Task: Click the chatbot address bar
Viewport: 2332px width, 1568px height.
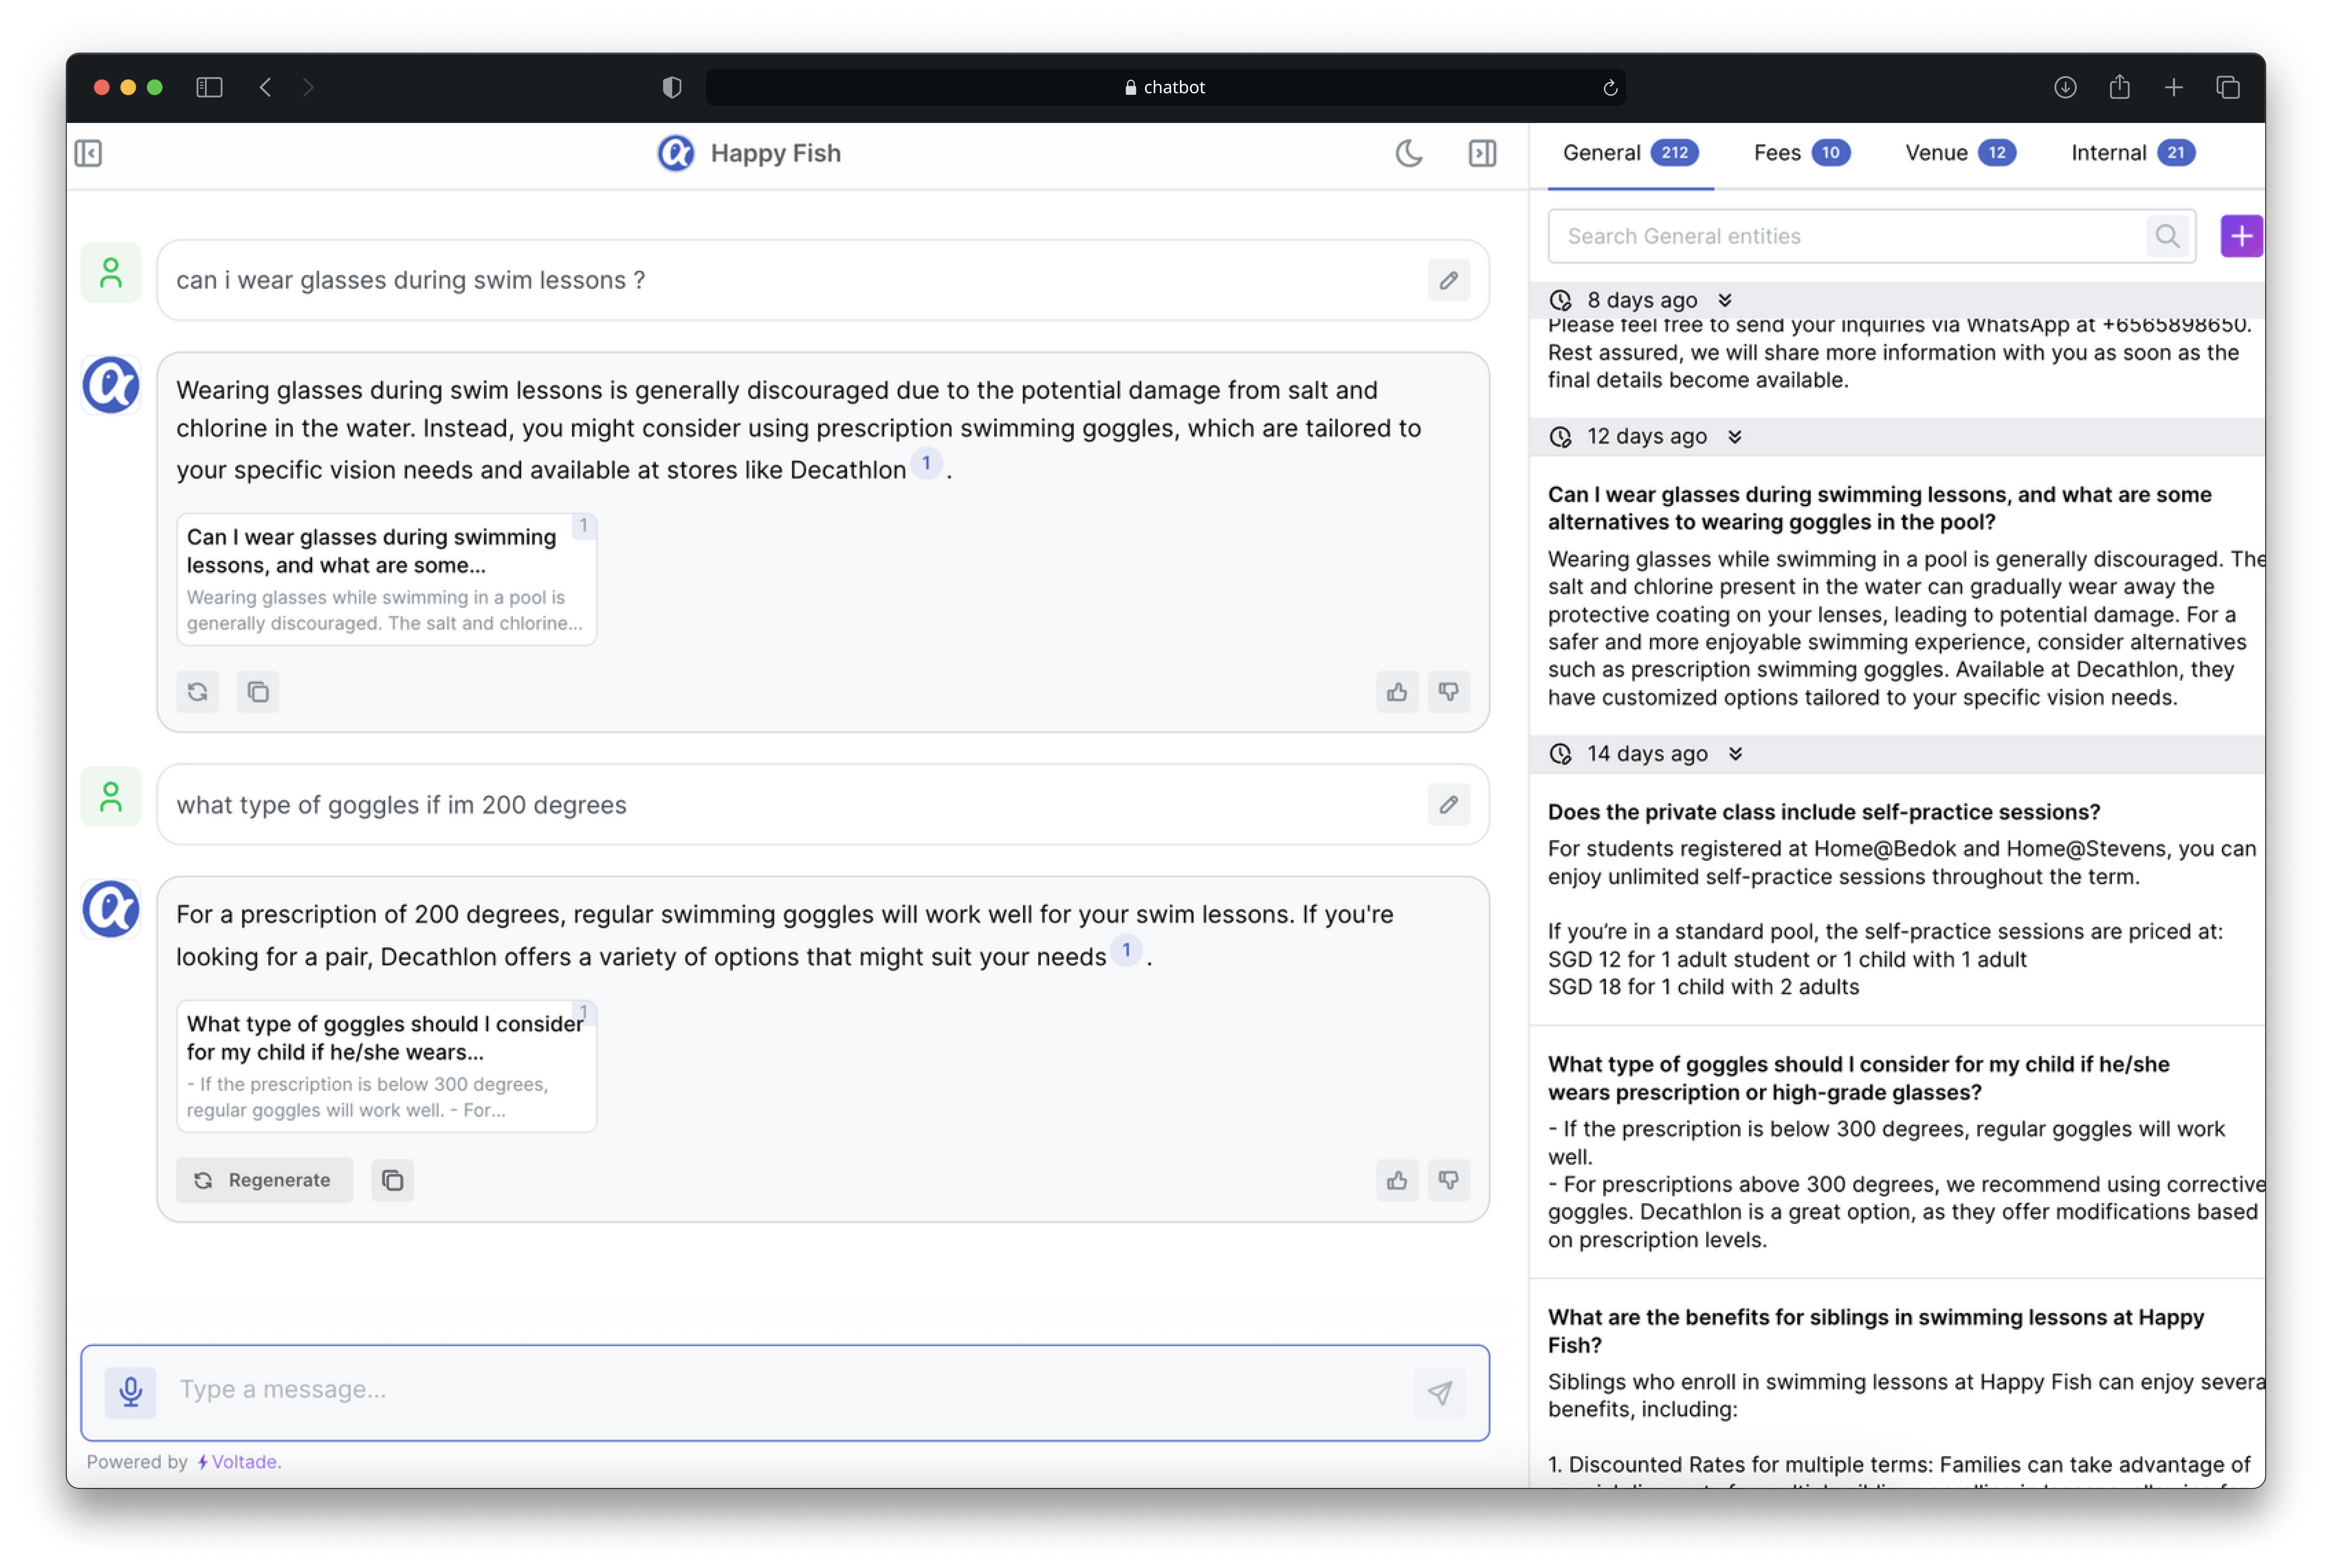Action: 1165,87
